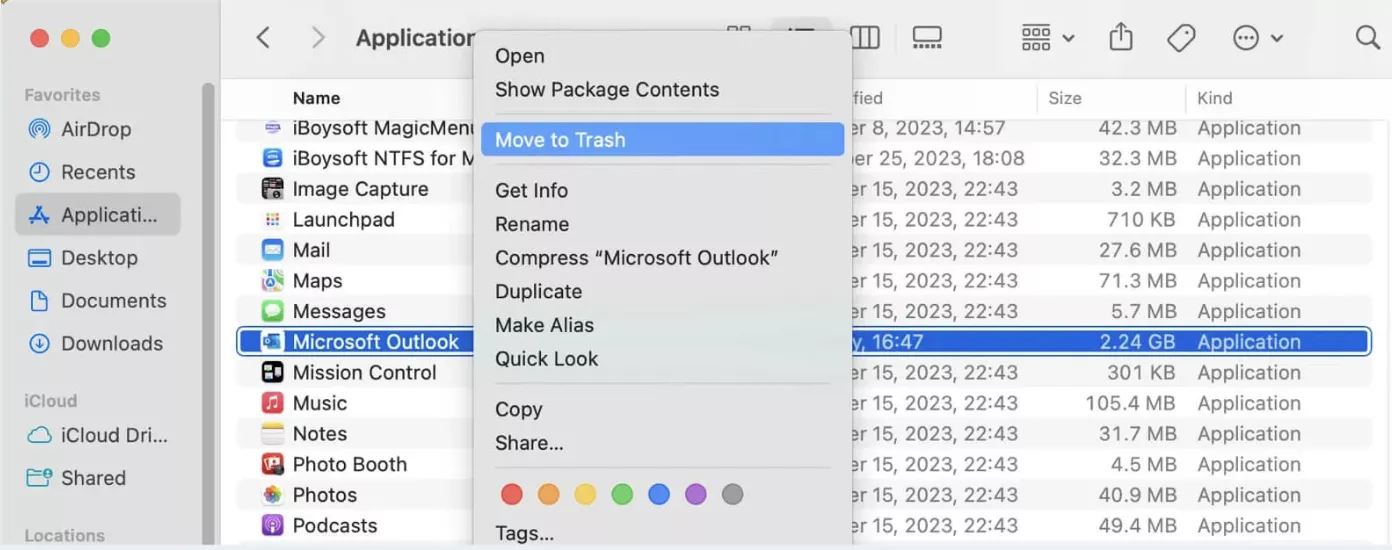Image resolution: width=1392 pixels, height=550 pixels.
Task: Open Downloads folder in the sidebar
Action: (x=111, y=343)
